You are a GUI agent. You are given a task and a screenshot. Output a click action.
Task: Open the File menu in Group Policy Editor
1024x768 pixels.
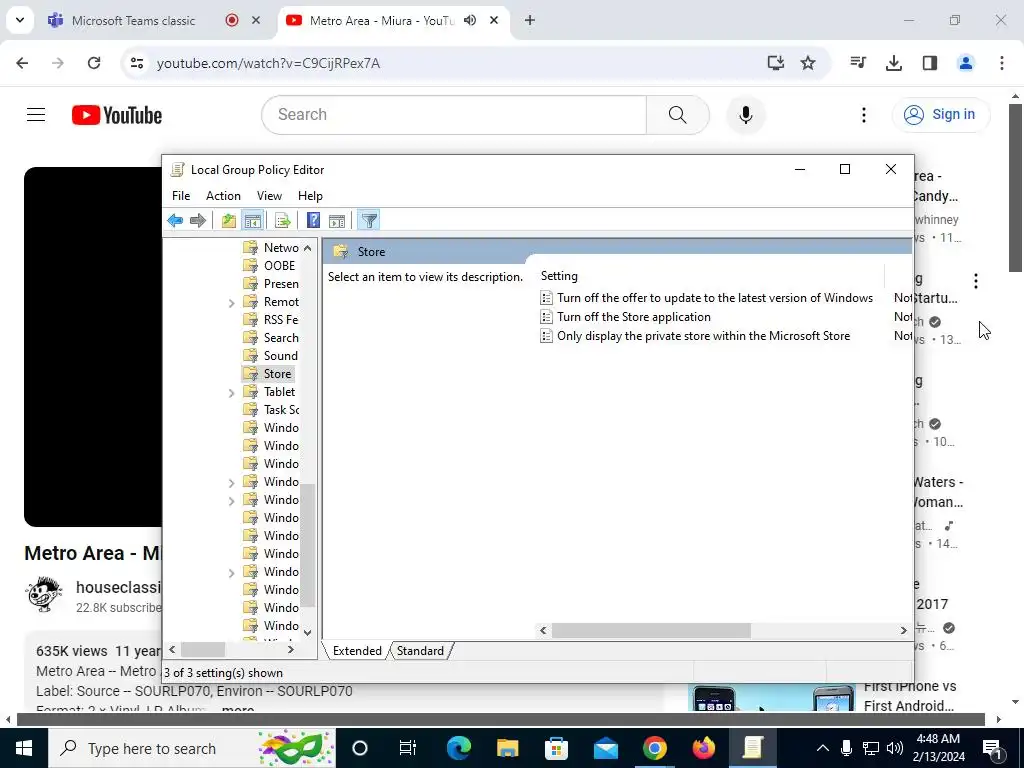pos(181,196)
